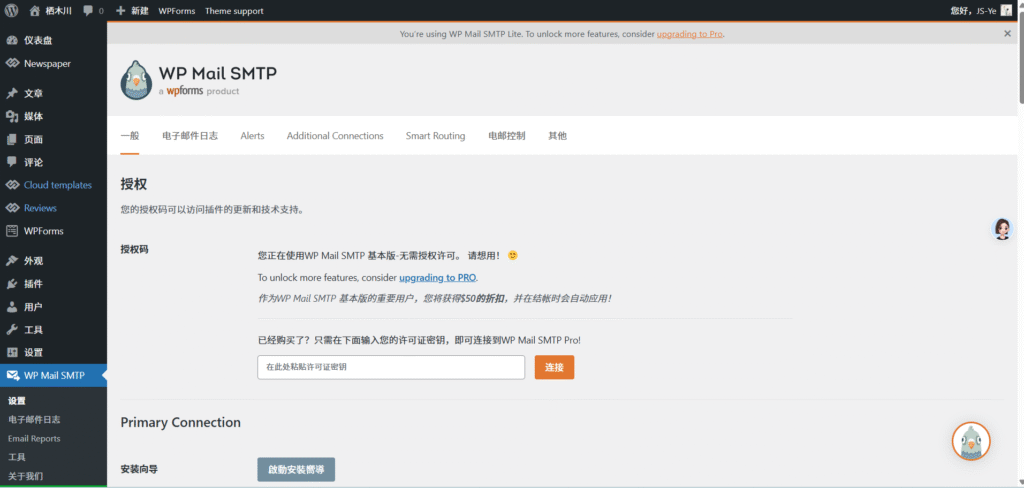
Task: Follow the upgrading to PRO link
Action: pyautogui.click(x=438, y=278)
